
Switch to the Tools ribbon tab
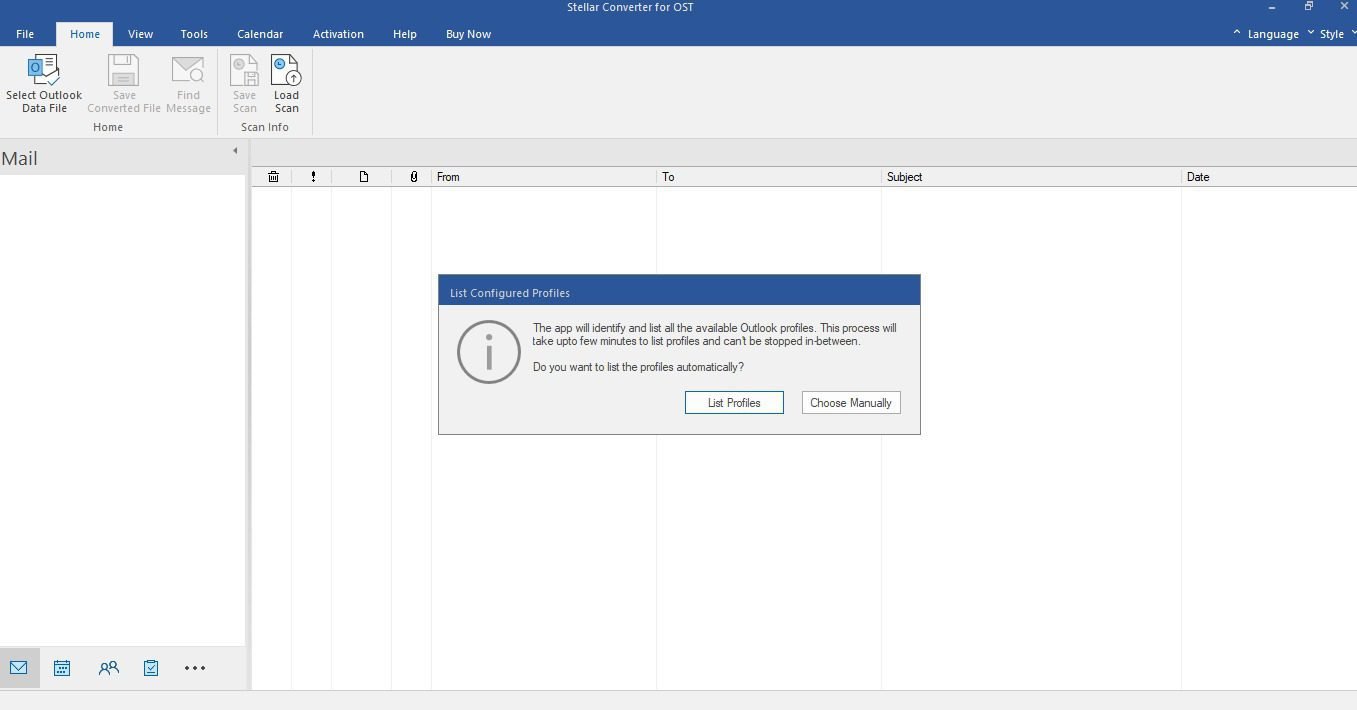194,34
